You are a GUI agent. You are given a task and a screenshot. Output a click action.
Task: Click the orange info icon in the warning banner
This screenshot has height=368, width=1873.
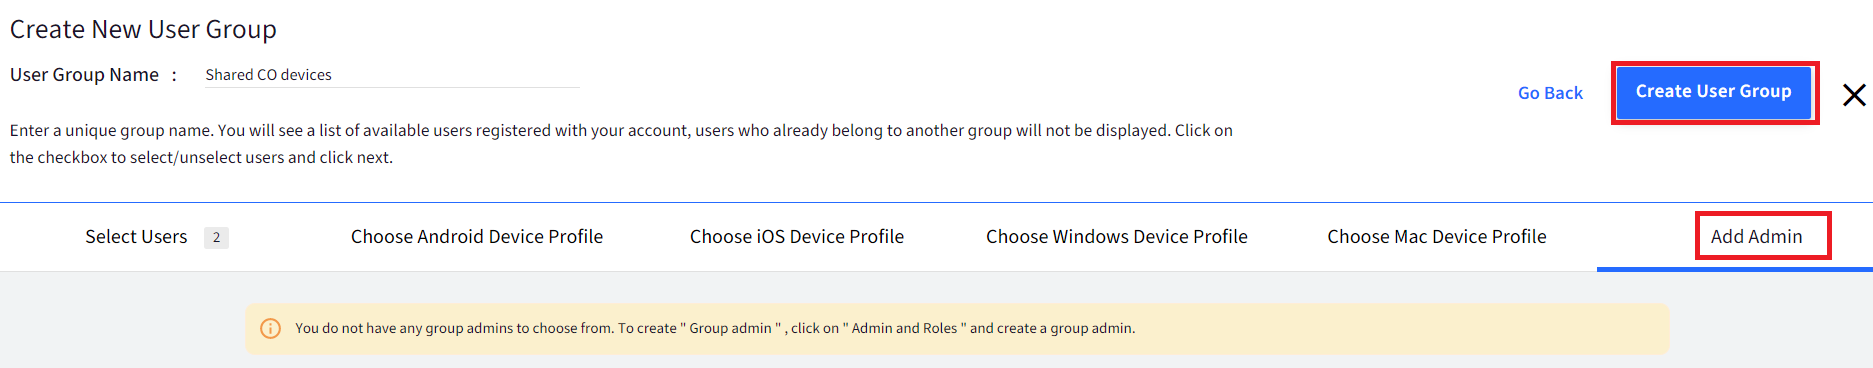(x=270, y=328)
